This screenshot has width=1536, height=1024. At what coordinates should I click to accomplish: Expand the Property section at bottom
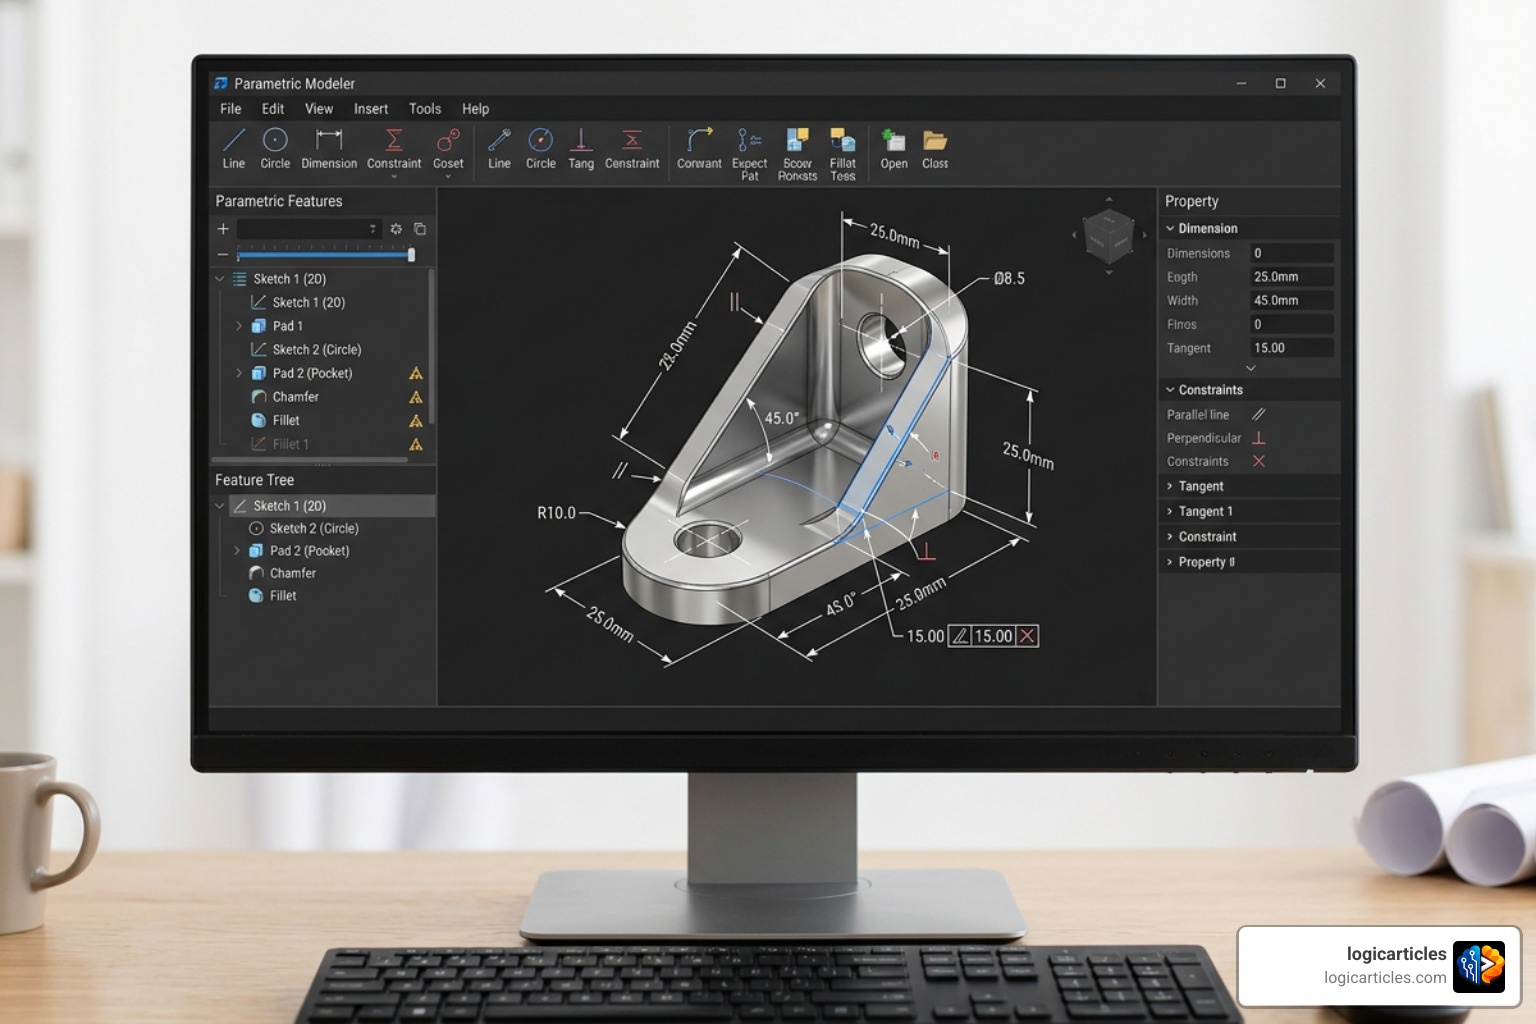[x=1170, y=562]
